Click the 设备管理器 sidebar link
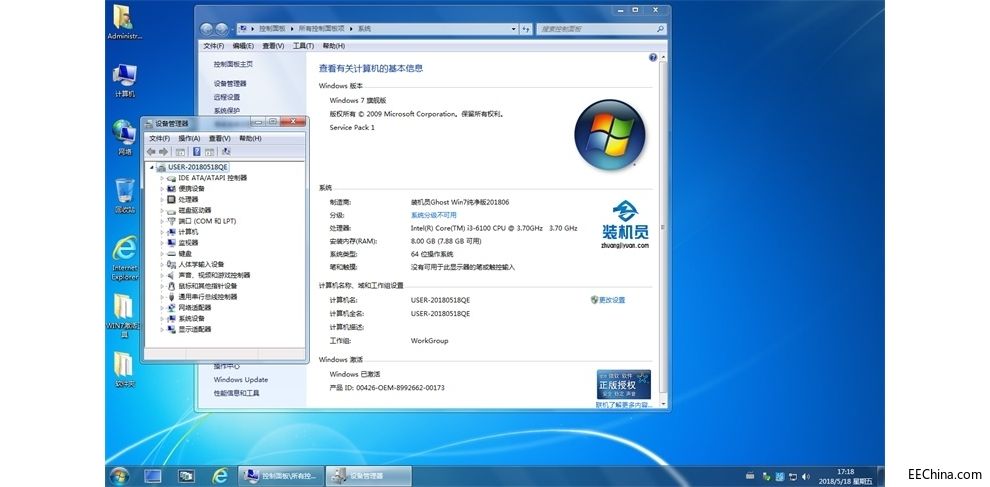This screenshot has height=487, width=990. coord(230,83)
